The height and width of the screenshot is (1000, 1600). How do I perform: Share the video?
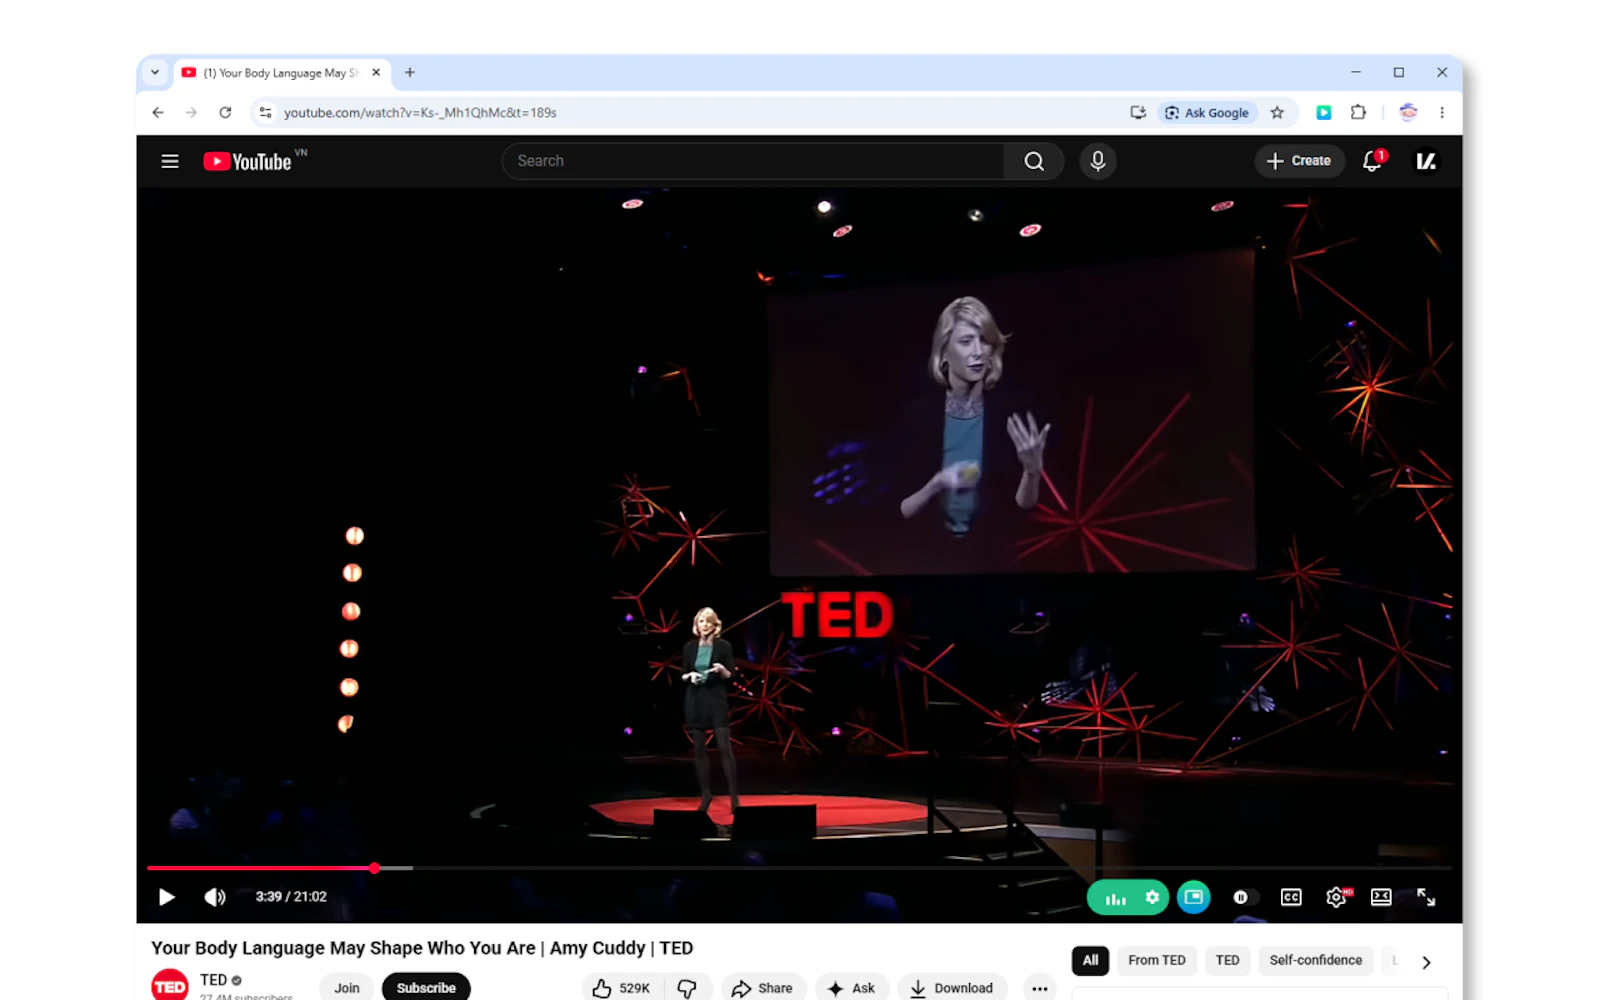[x=762, y=988]
